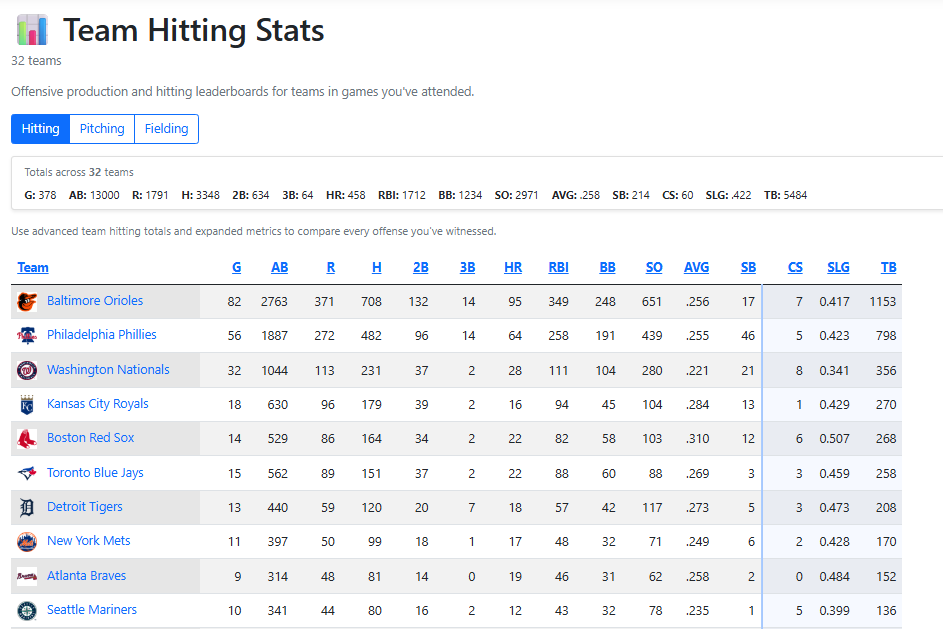
Task: Switch to the Fielding tab
Action: point(167,129)
